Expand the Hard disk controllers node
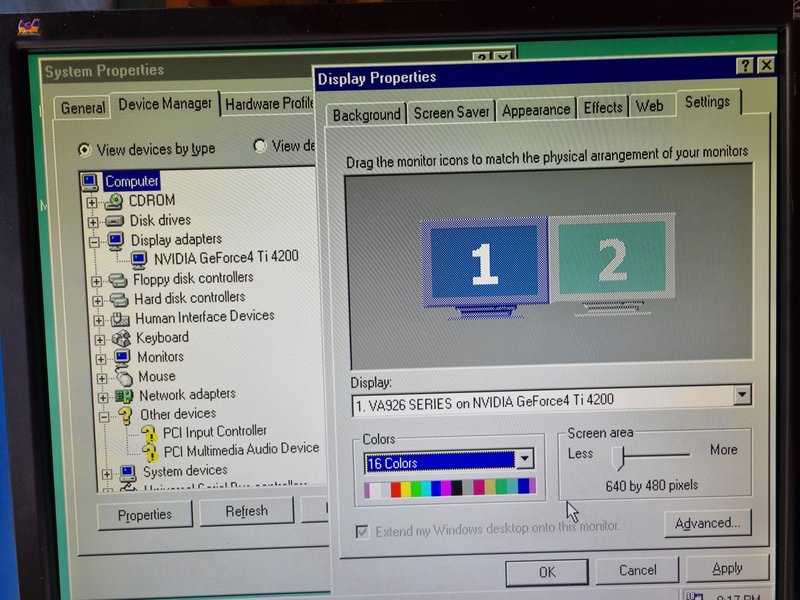 [x=97, y=301]
